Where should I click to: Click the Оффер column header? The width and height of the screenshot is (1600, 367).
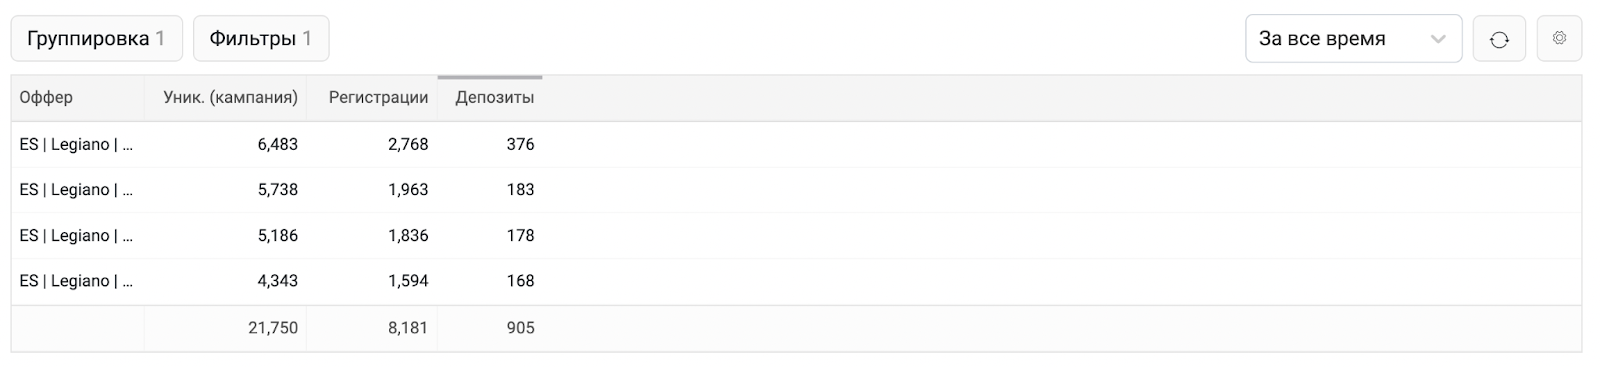[46, 97]
